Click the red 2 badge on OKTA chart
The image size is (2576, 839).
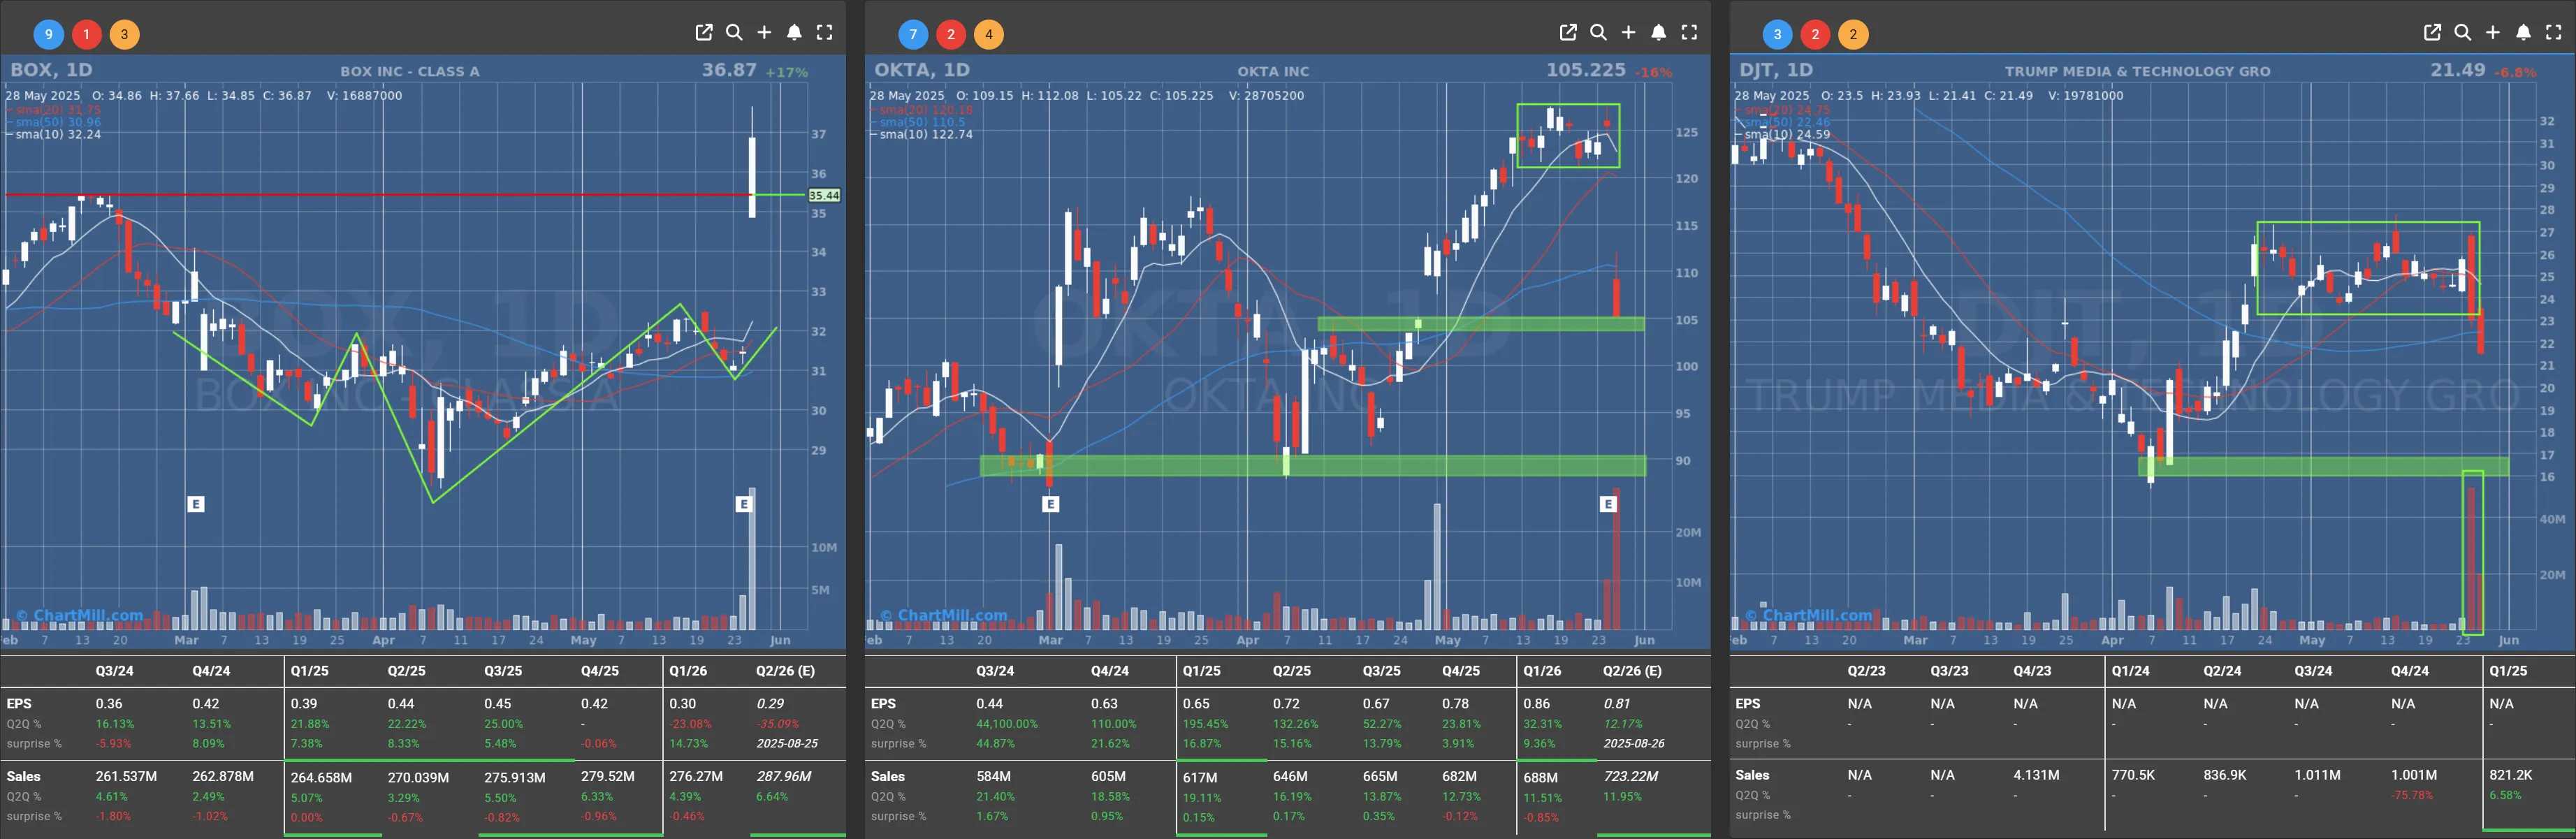click(x=951, y=34)
